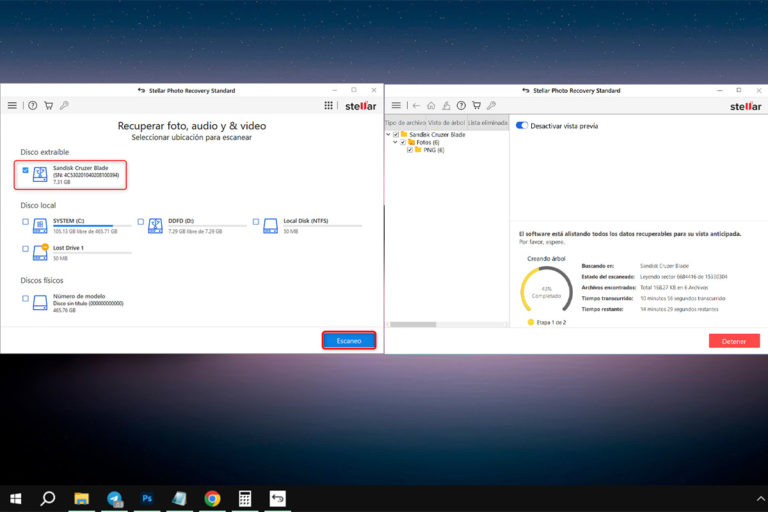Check the SYSTEM (C:) drive checkbox
This screenshot has width=768, height=512.
25,221
